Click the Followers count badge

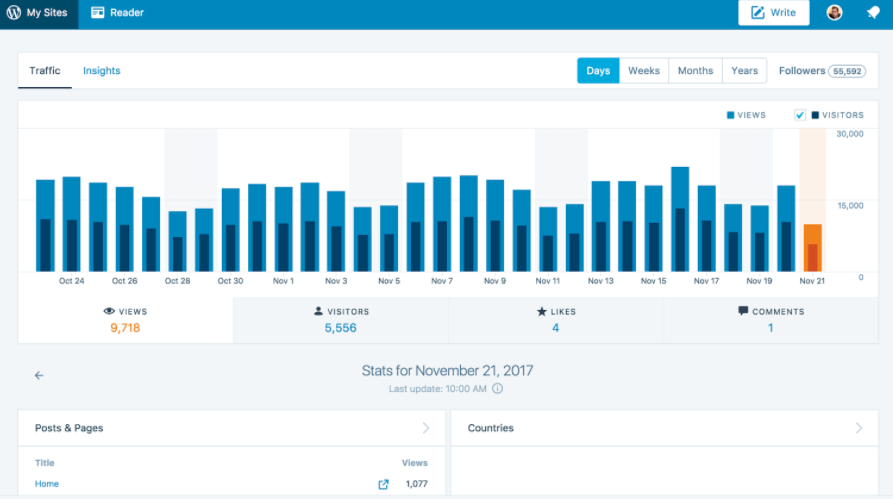[x=847, y=71]
